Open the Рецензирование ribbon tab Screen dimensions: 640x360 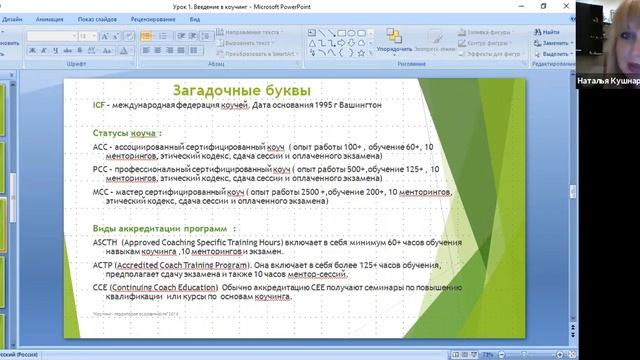click(153, 19)
